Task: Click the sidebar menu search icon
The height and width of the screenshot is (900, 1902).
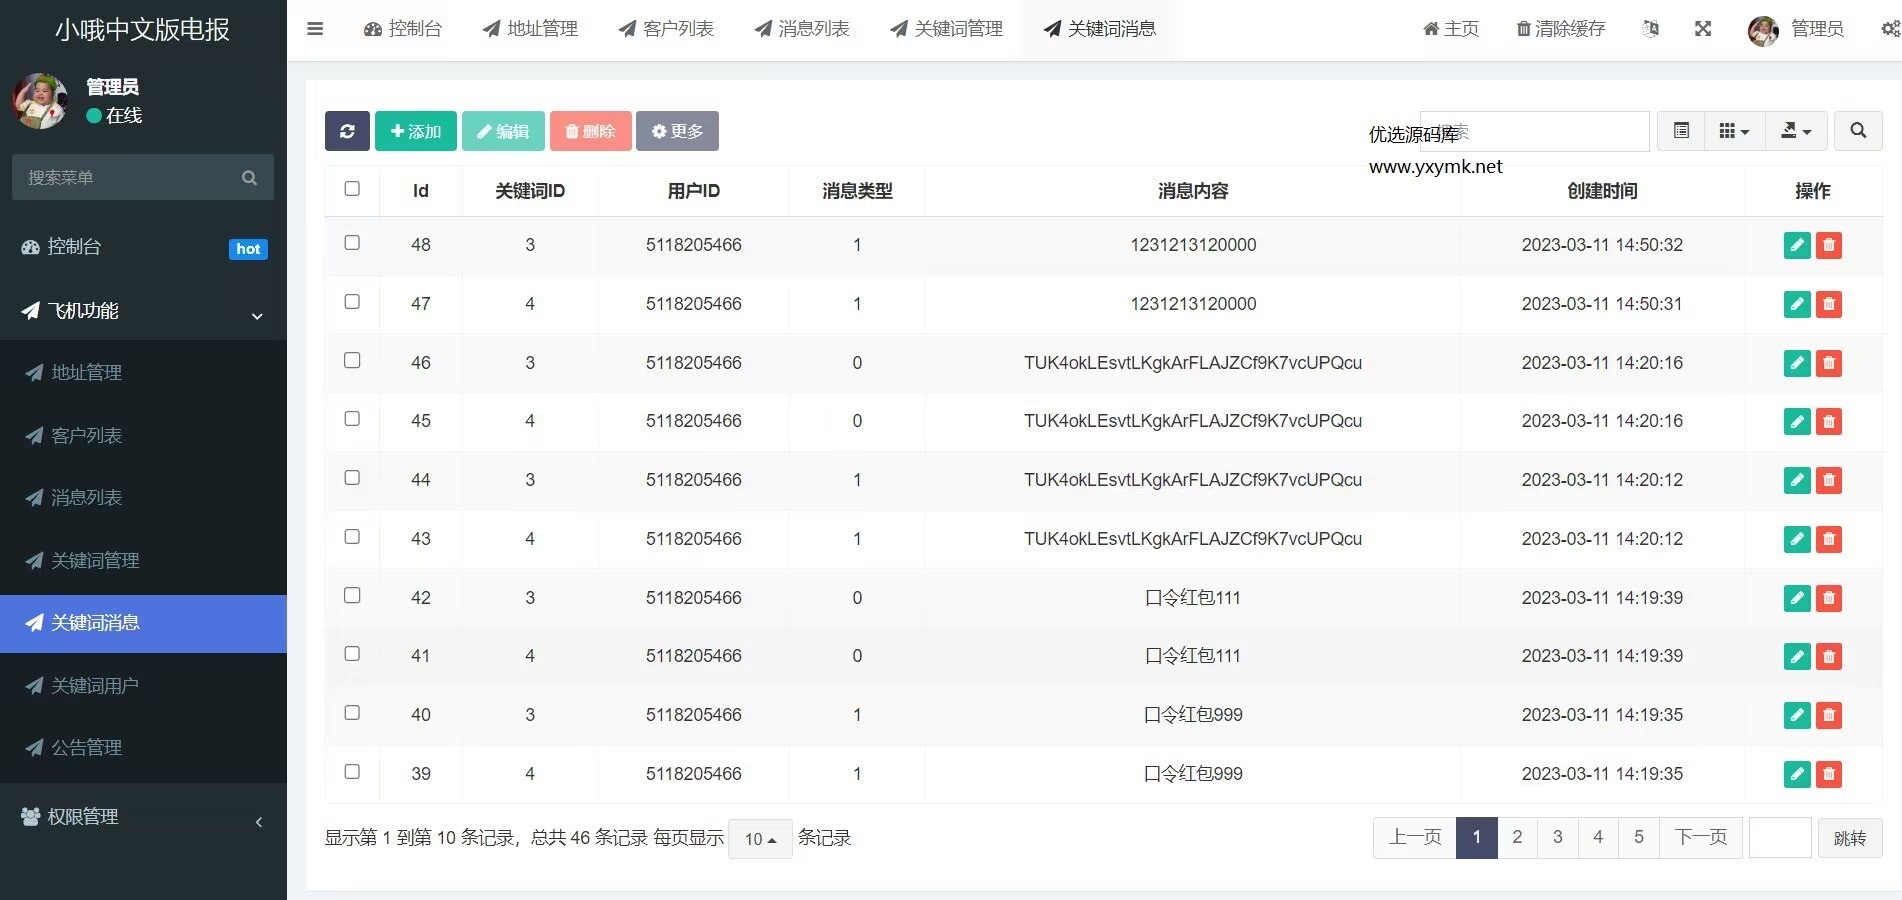Action: pos(249,177)
